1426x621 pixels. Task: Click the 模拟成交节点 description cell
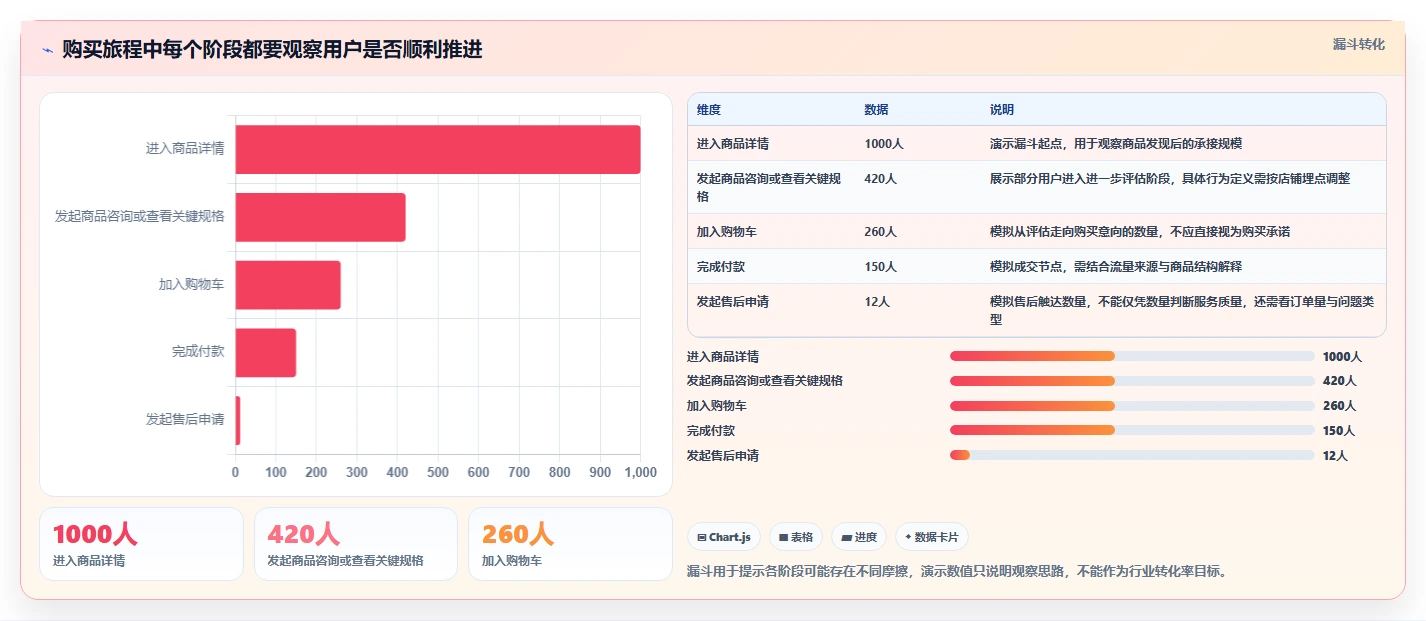tap(1116, 267)
